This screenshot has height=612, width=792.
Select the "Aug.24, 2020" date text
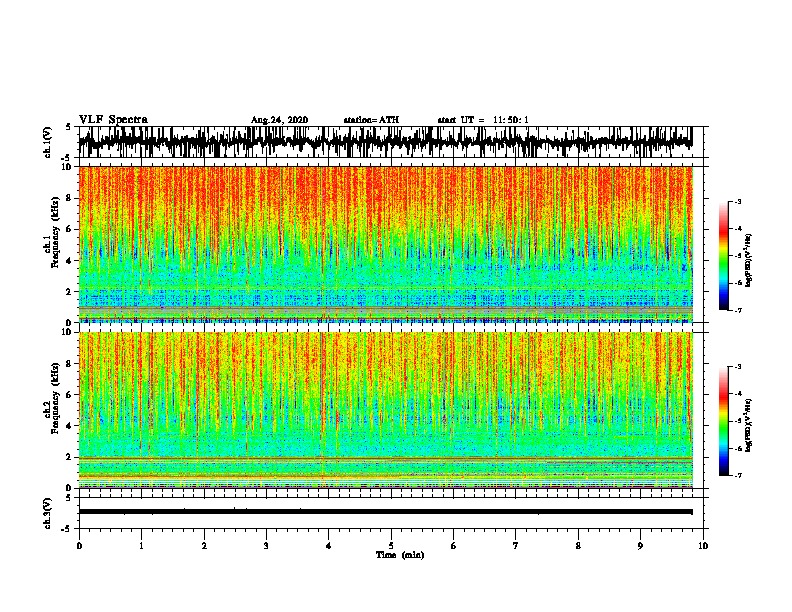pos(279,120)
